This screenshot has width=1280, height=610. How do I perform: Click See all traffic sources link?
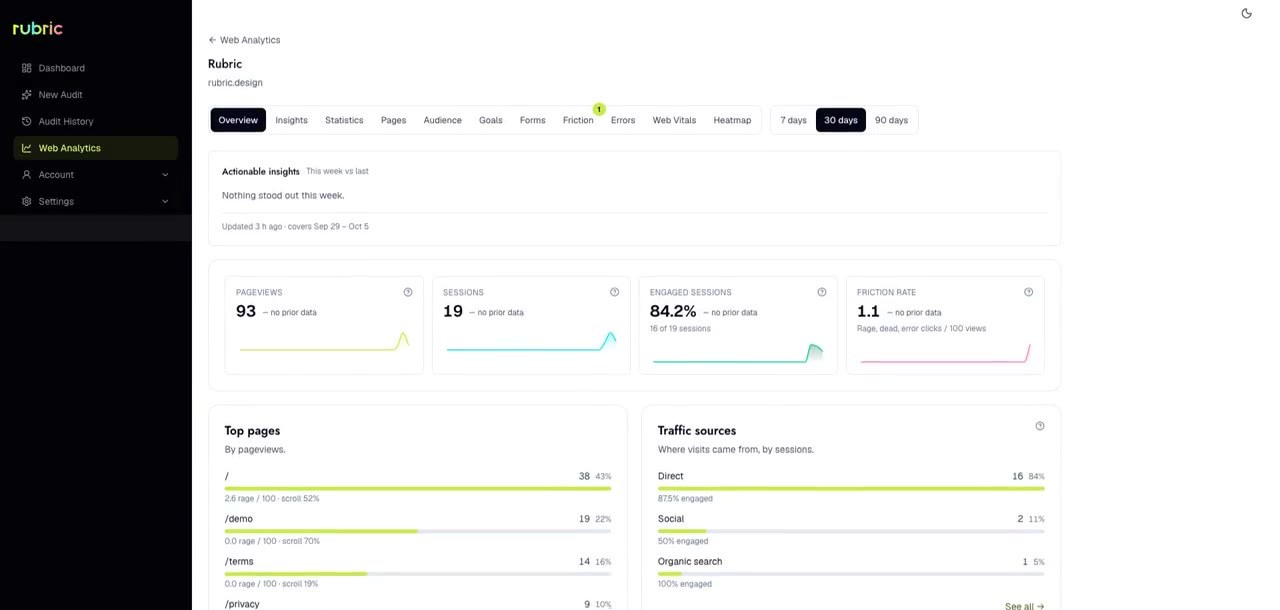(1025, 606)
